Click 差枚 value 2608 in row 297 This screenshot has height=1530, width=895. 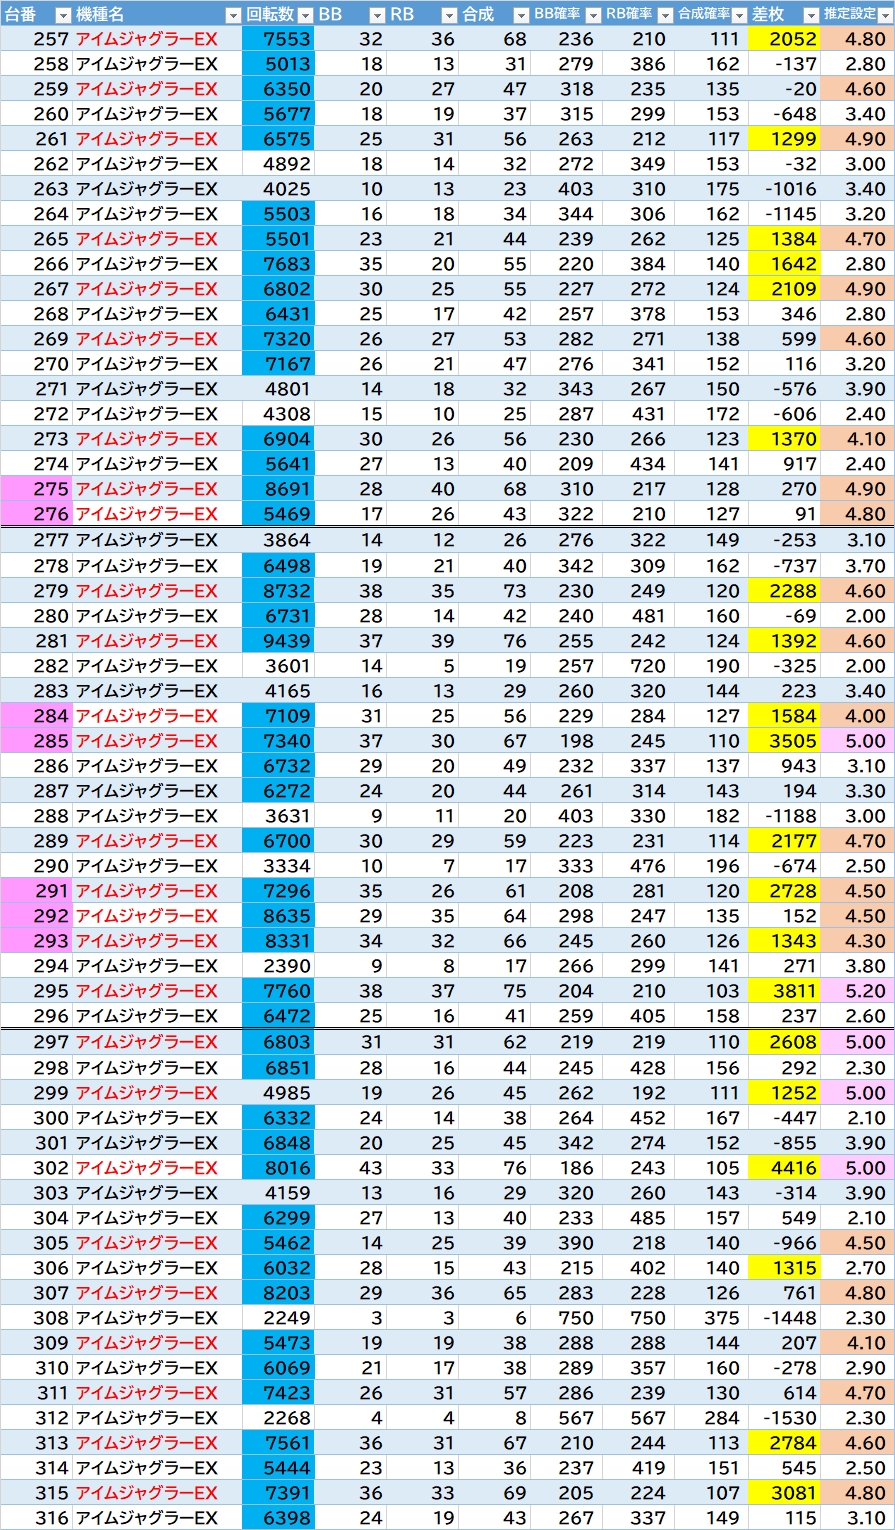(783, 1043)
